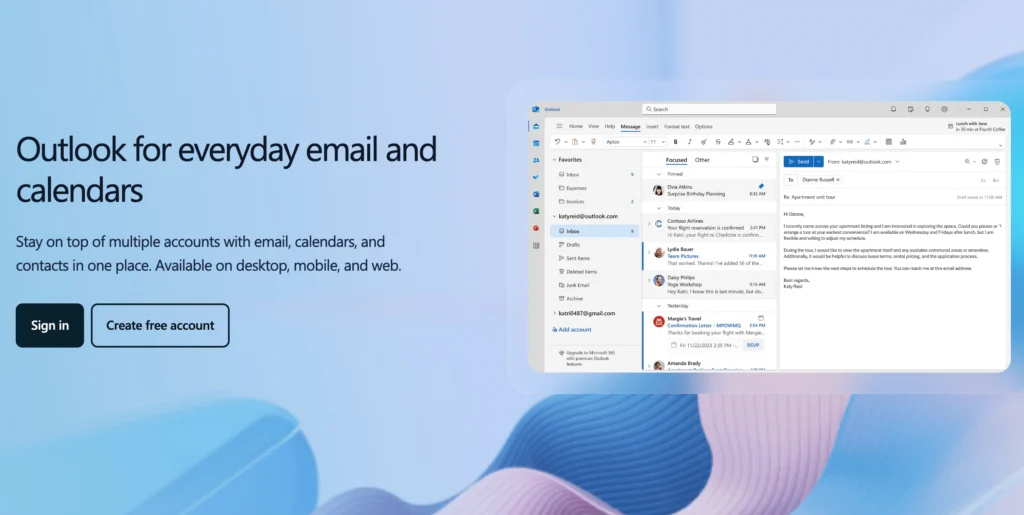Click the Insert table icon in ribbon
This screenshot has width=1024, height=515.
coord(888,142)
